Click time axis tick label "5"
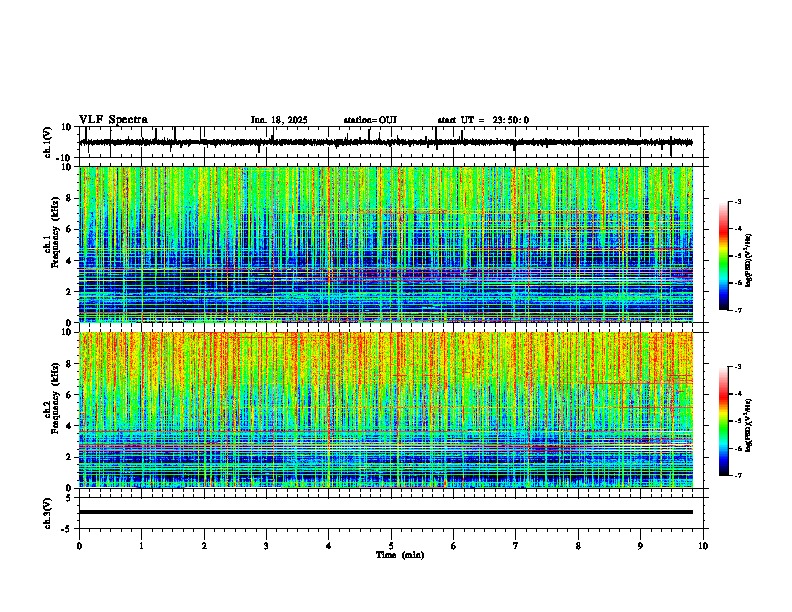The height and width of the screenshot is (612, 792). 391,546
